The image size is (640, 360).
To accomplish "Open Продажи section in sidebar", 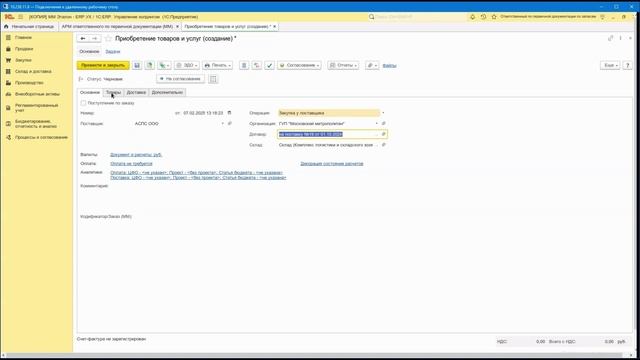I will pos(24,49).
